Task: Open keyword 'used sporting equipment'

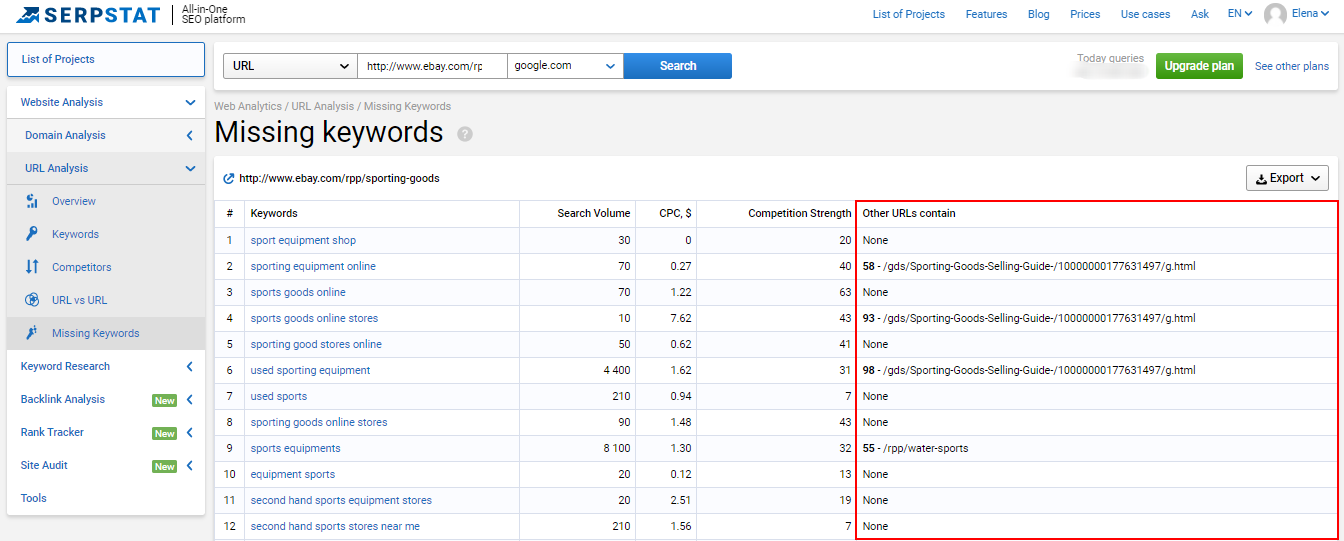Action: [x=310, y=370]
